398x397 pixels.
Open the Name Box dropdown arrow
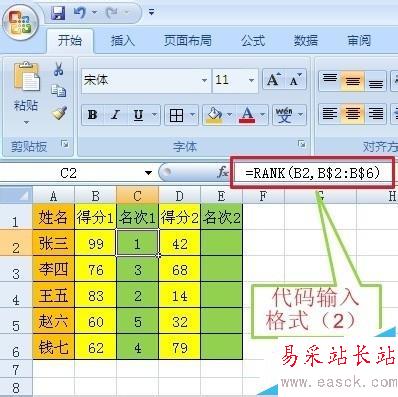(148, 173)
